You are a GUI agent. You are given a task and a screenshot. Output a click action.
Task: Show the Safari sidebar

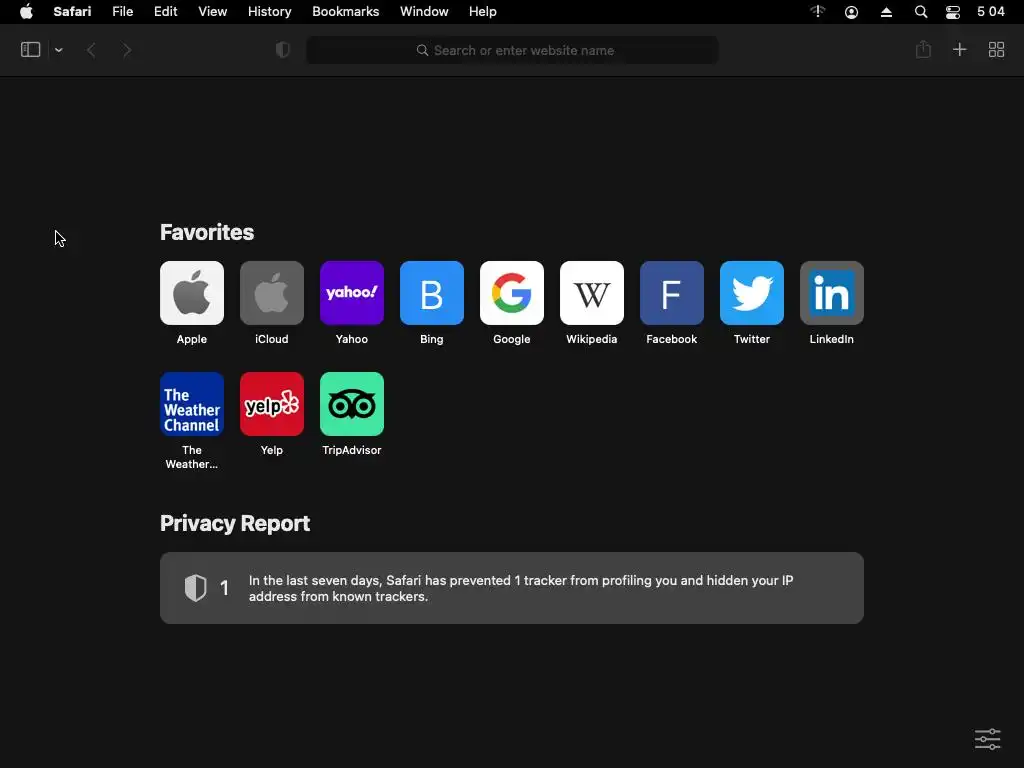click(x=31, y=50)
